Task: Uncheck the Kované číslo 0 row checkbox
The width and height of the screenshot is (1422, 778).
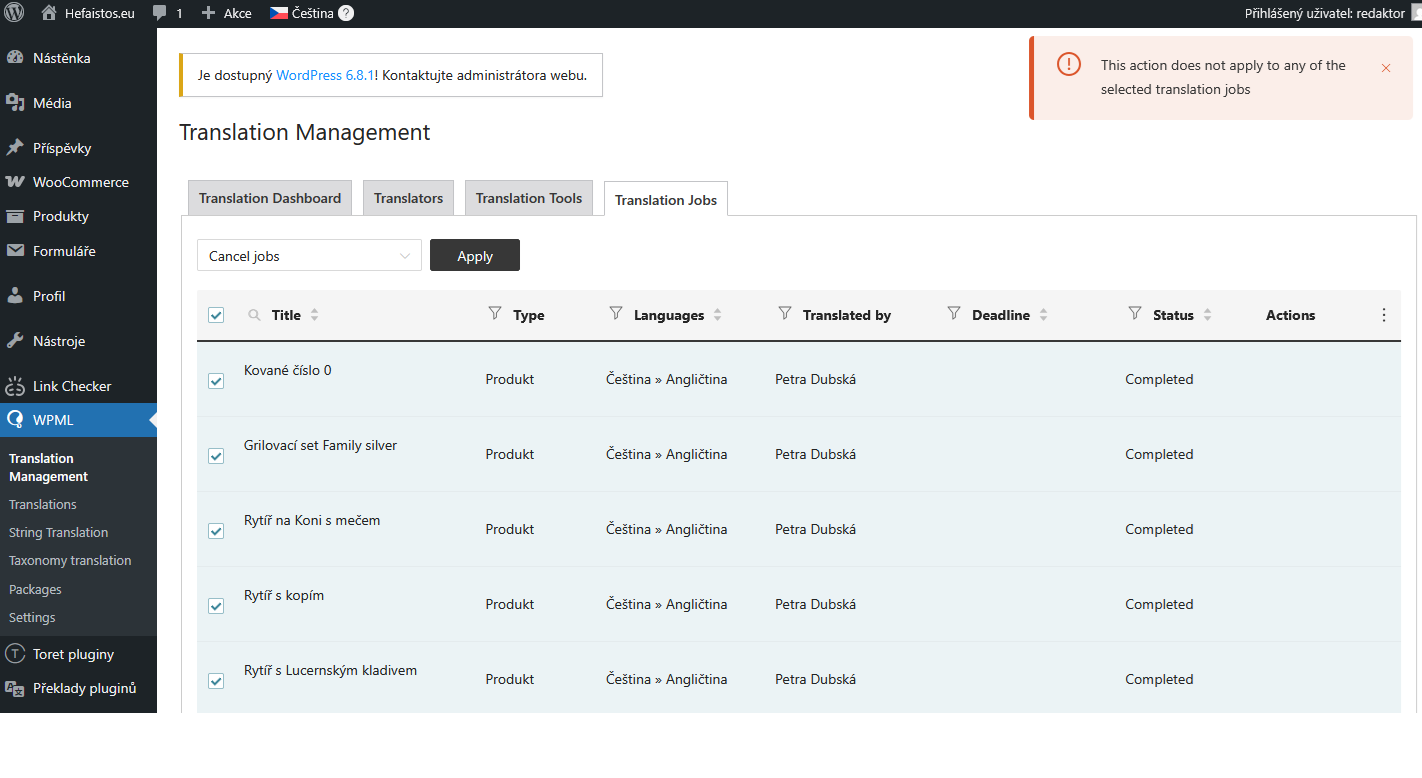Action: coord(216,381)
